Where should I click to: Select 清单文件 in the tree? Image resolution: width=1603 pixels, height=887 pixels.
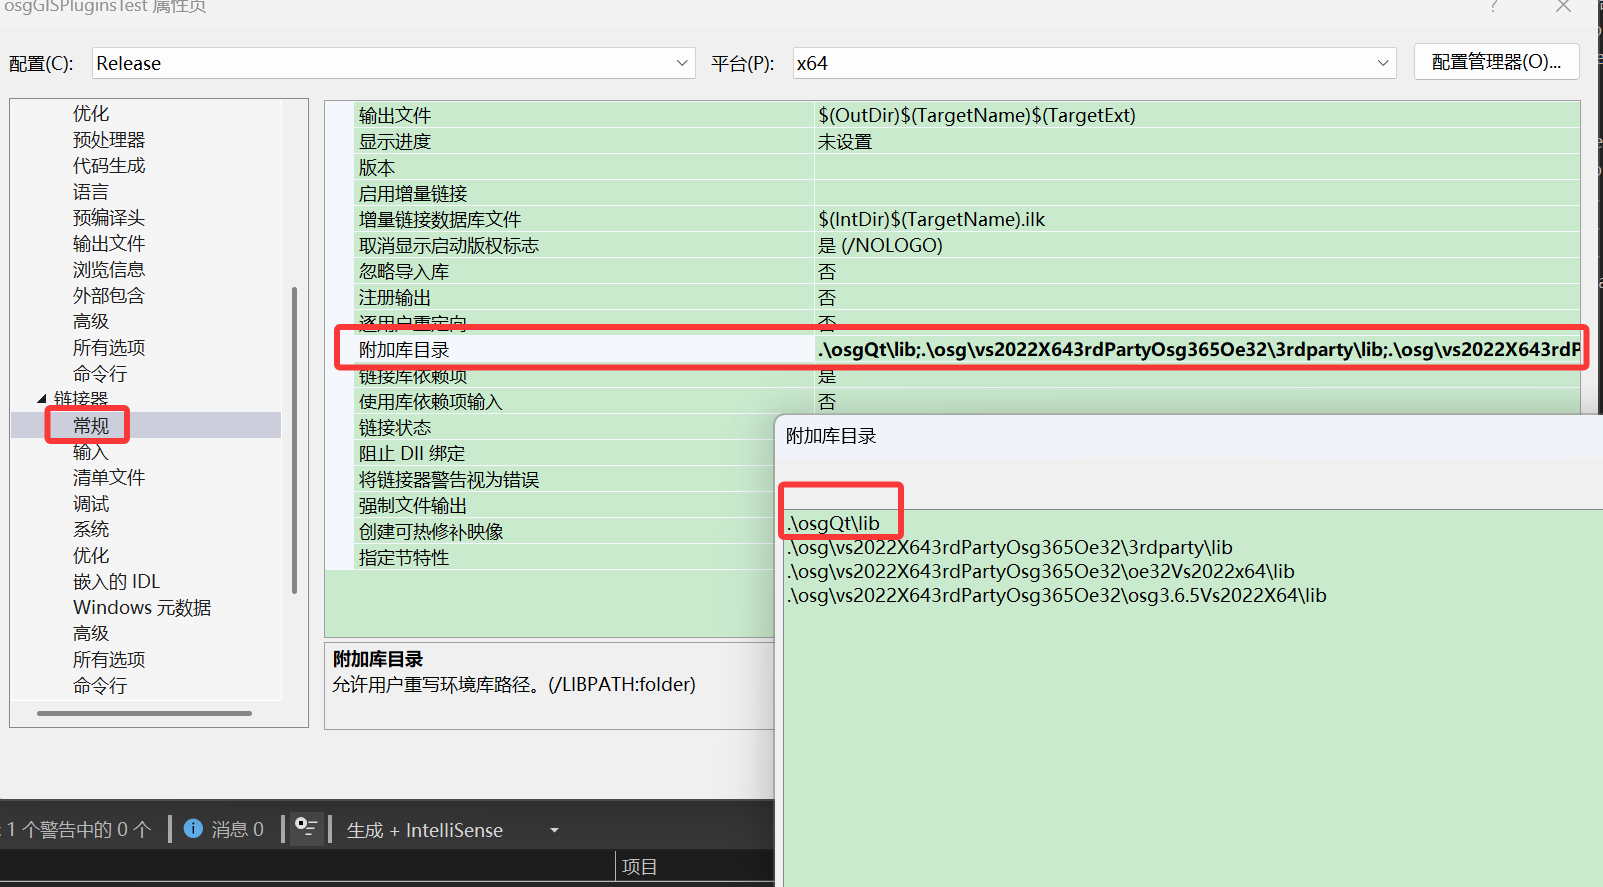(109, 477)
